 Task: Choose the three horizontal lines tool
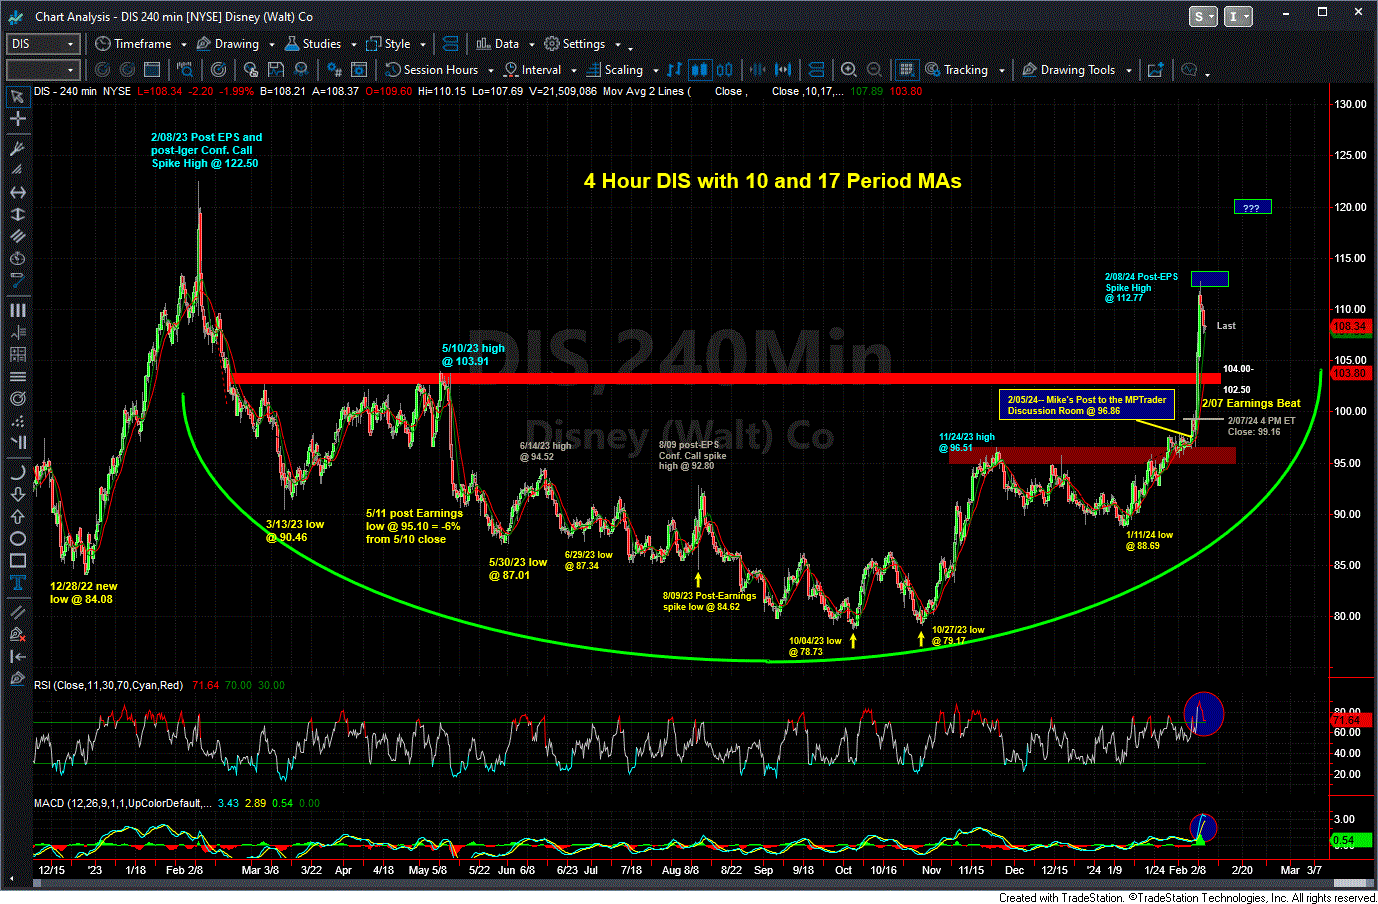click(x=17, y=376)
